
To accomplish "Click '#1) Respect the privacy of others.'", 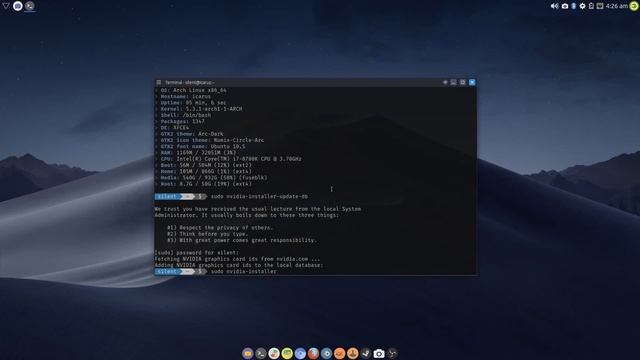I will pos(220,228).
